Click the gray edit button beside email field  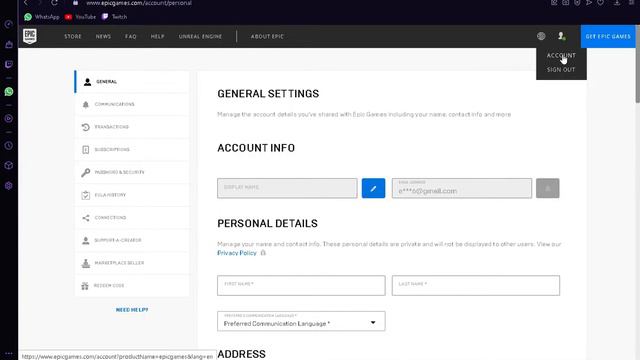pos(547,188)
